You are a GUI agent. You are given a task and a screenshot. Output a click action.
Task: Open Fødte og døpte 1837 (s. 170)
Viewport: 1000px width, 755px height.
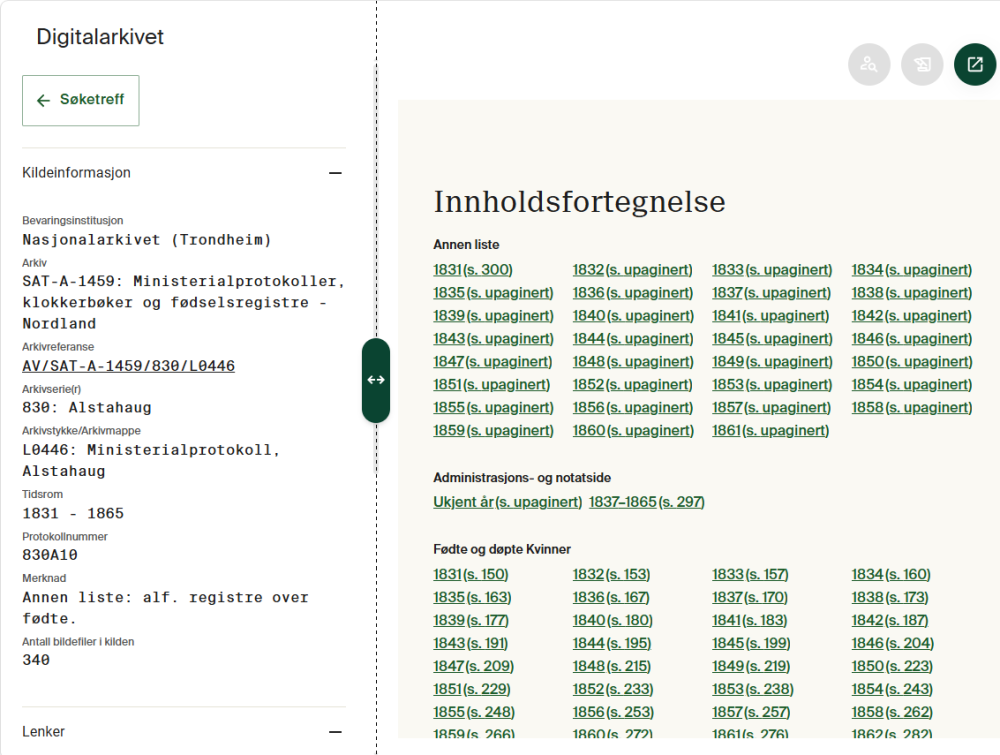click(749, 597)
